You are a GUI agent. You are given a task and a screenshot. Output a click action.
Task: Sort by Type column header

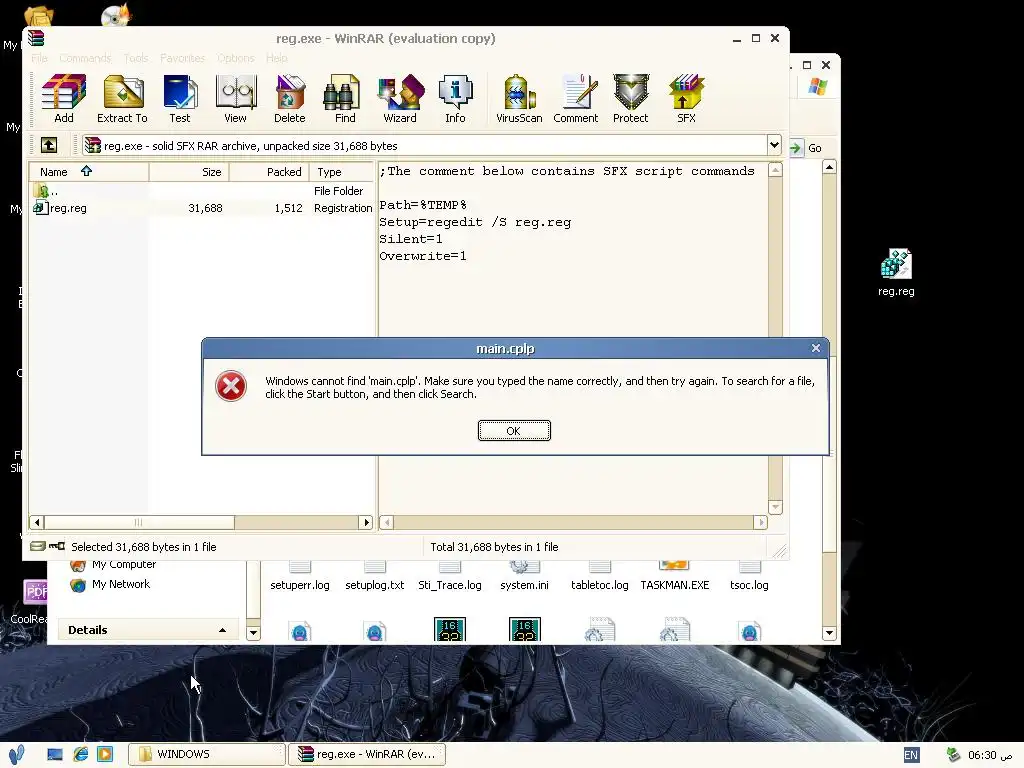click(341, 172)
